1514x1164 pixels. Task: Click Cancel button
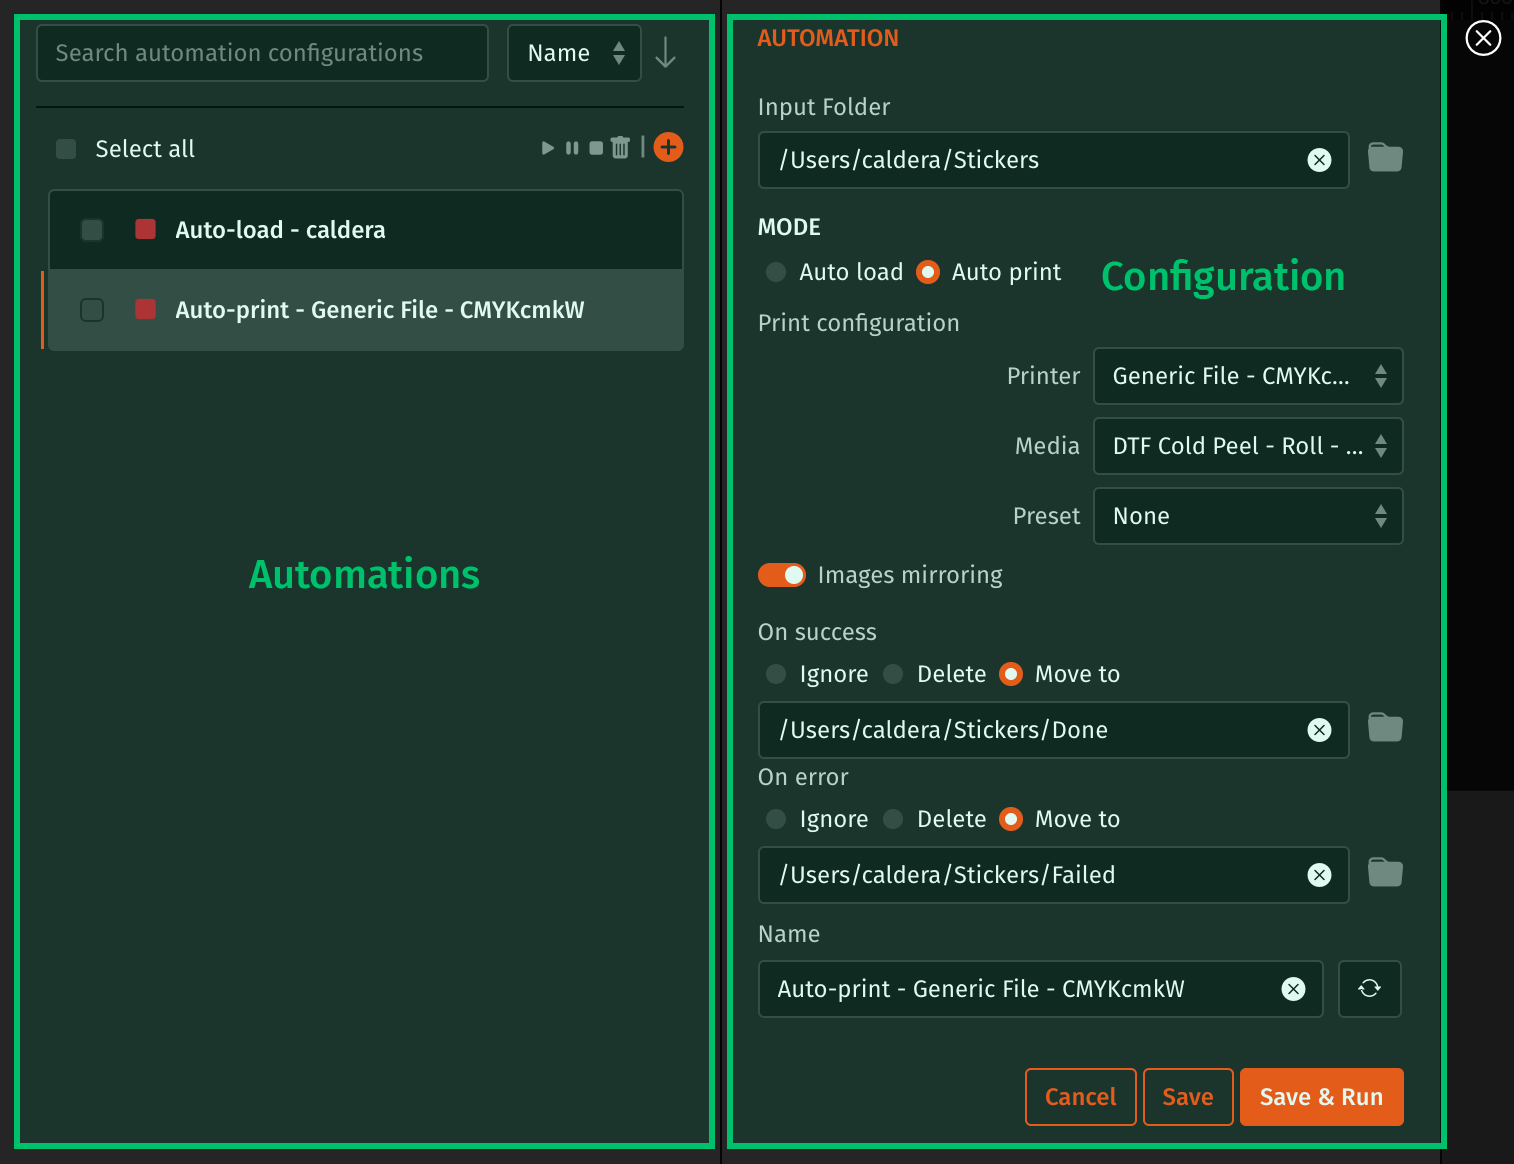[1080, 1097]
